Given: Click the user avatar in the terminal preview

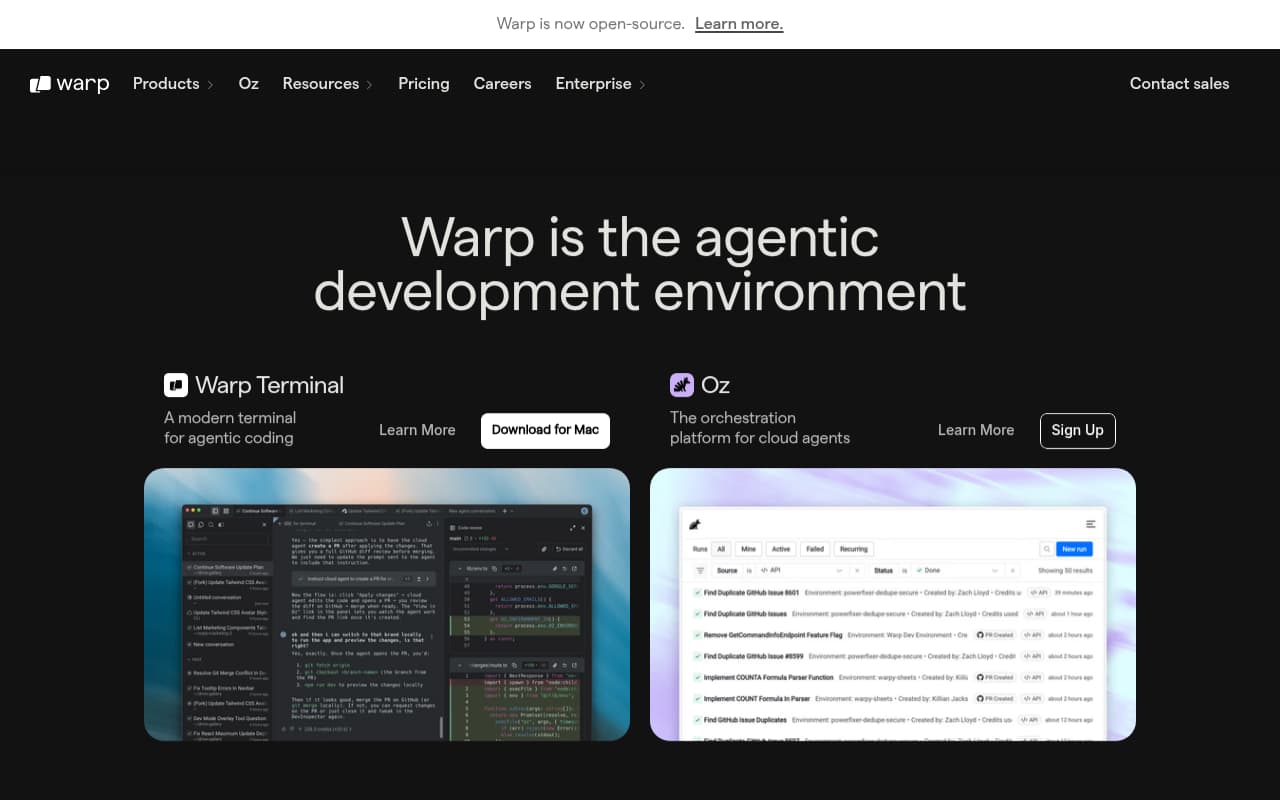Looking at the screenshot, I should (585, 511).
